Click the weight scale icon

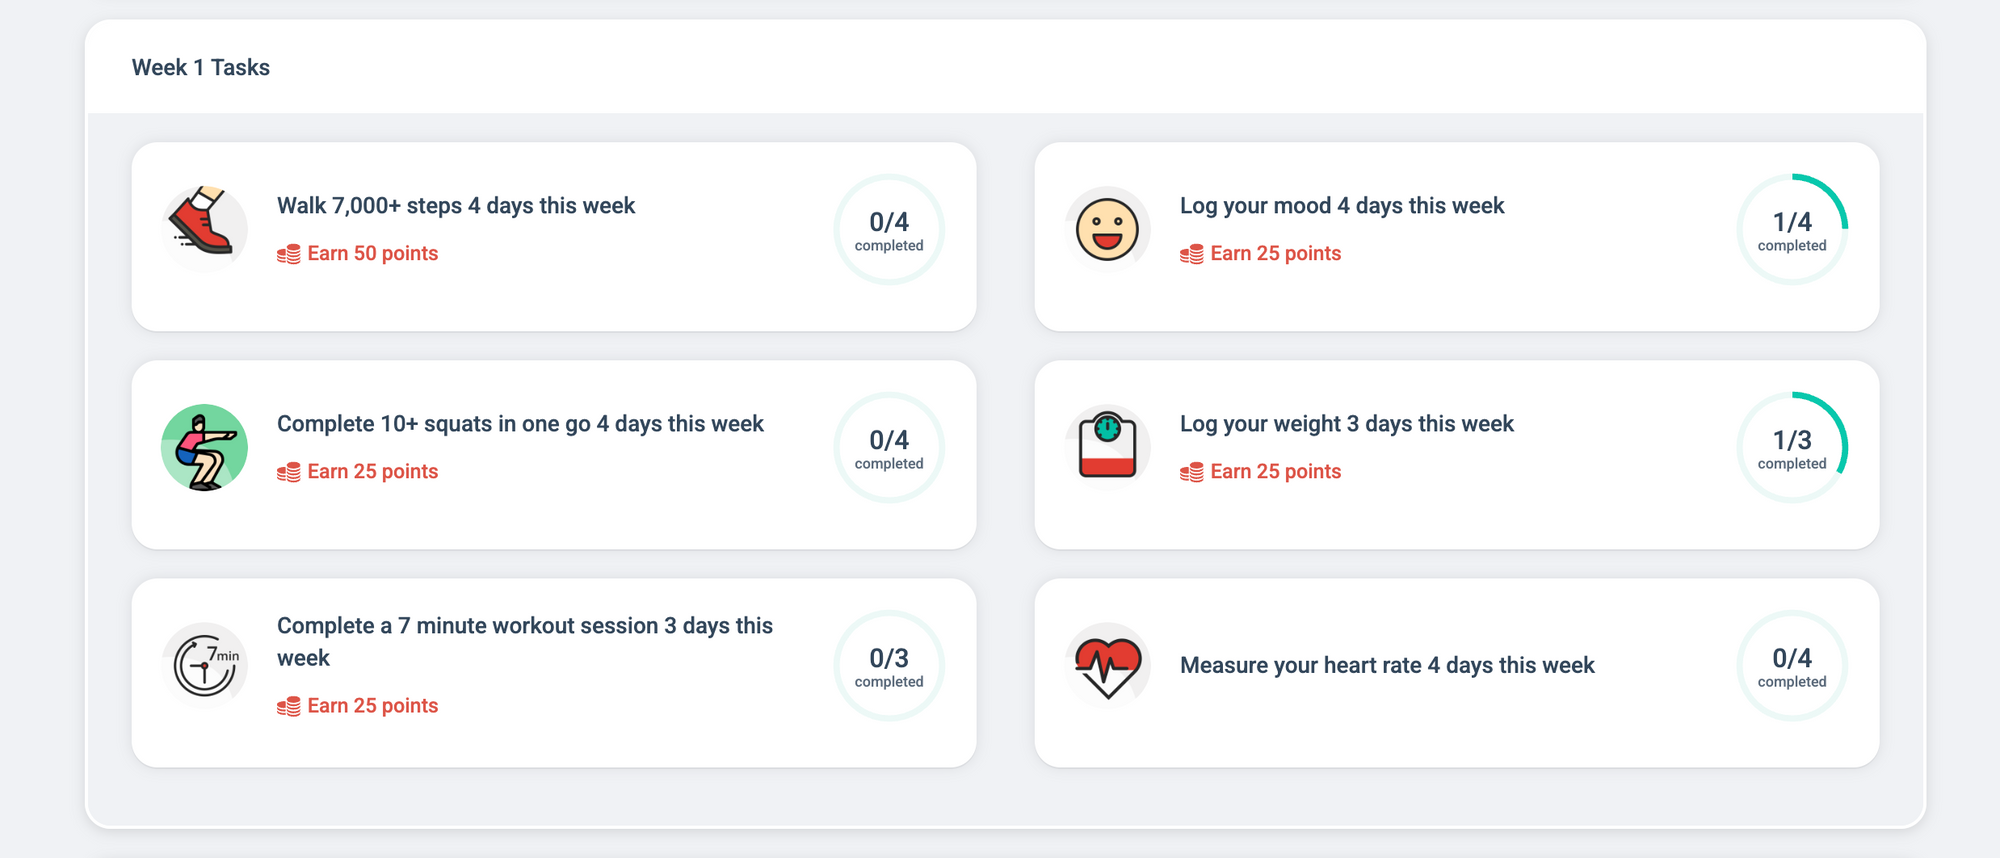point(1107,447)
